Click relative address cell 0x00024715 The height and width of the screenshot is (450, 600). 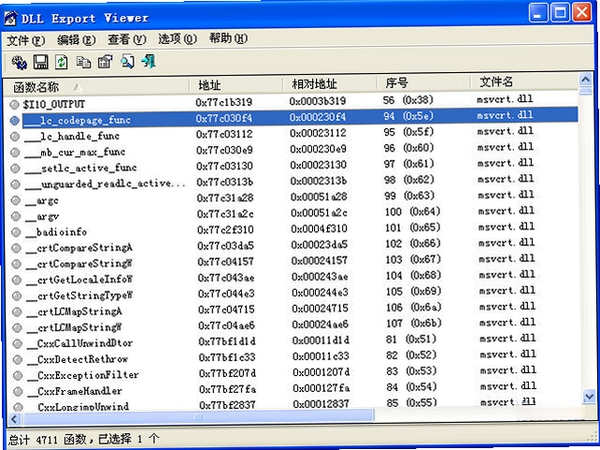point(320,308)
